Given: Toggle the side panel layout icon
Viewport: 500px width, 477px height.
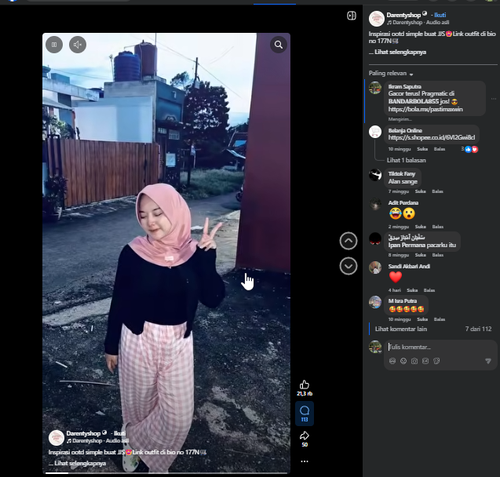Looking at the screenshot, I should click(351, 16).
